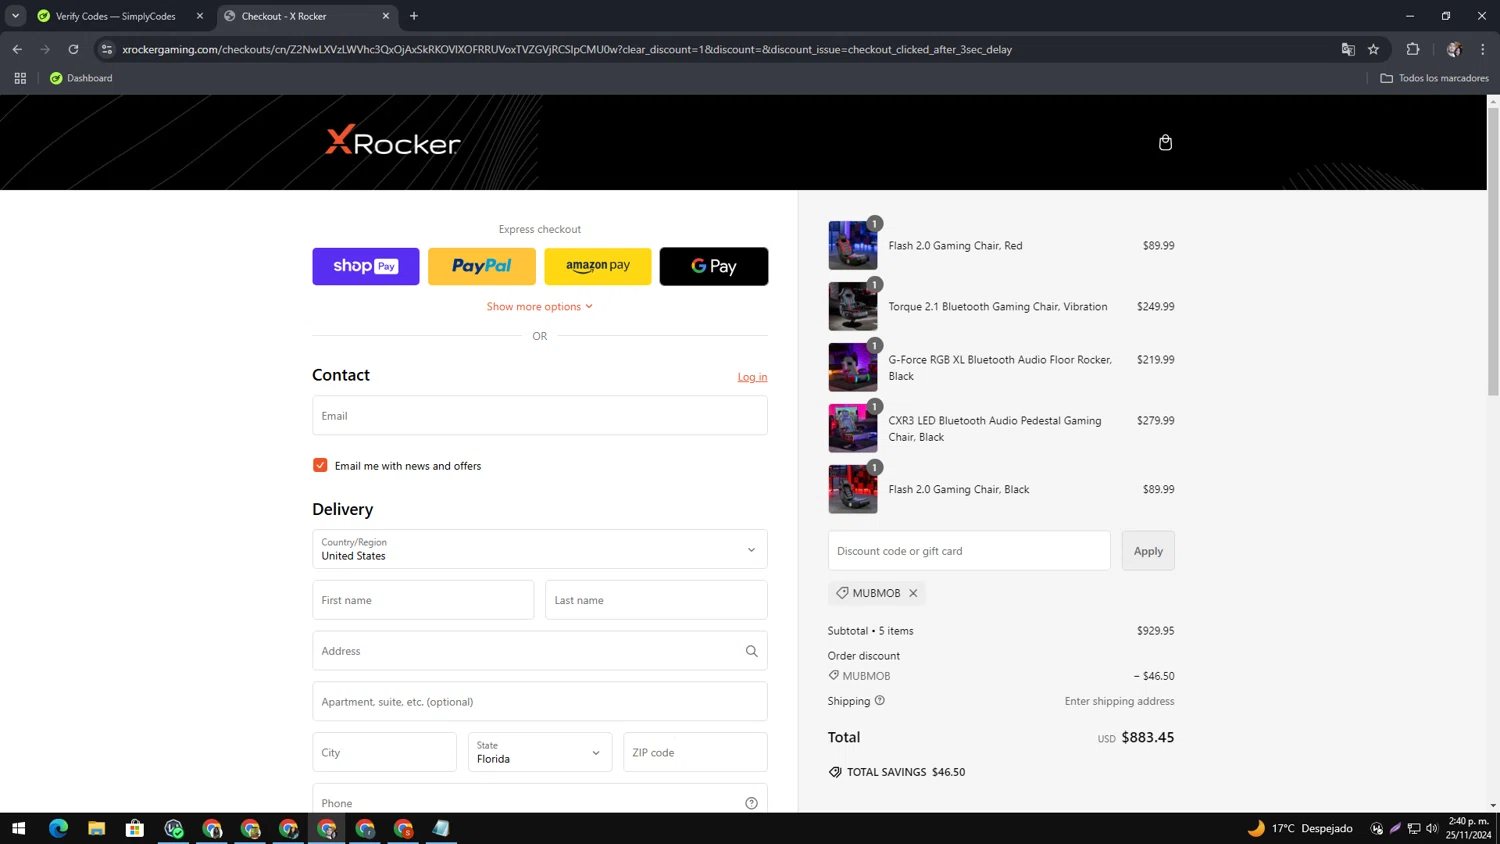Open the browser extensions puzzle icon
1500x844 pixels.
tap(1413, 49)
